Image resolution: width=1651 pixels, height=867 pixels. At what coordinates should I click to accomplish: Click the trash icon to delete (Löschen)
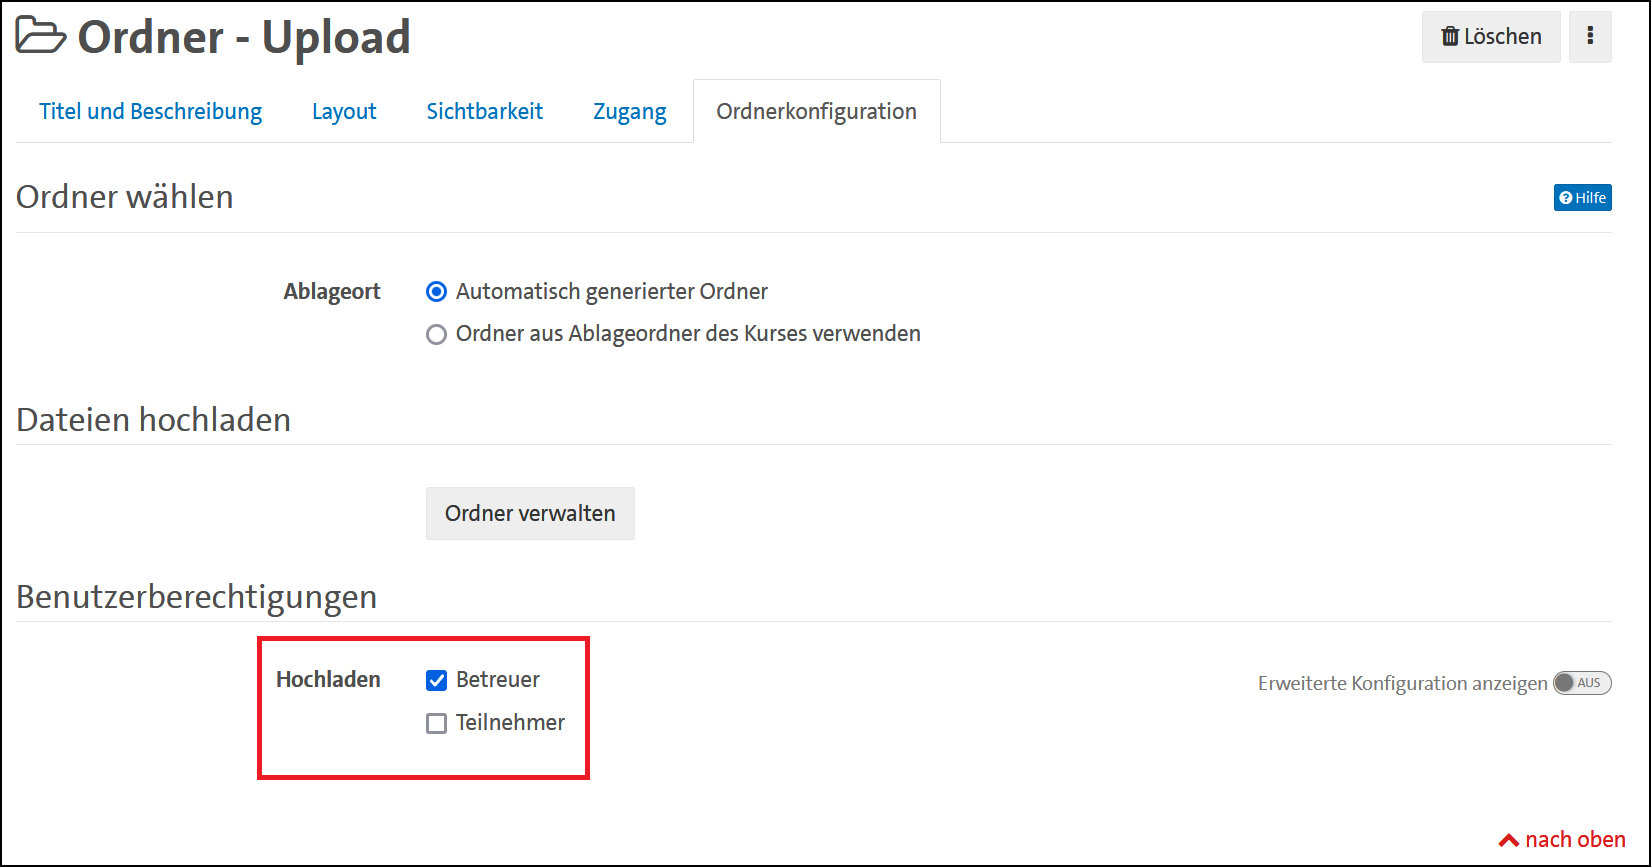coord(1449,37)
